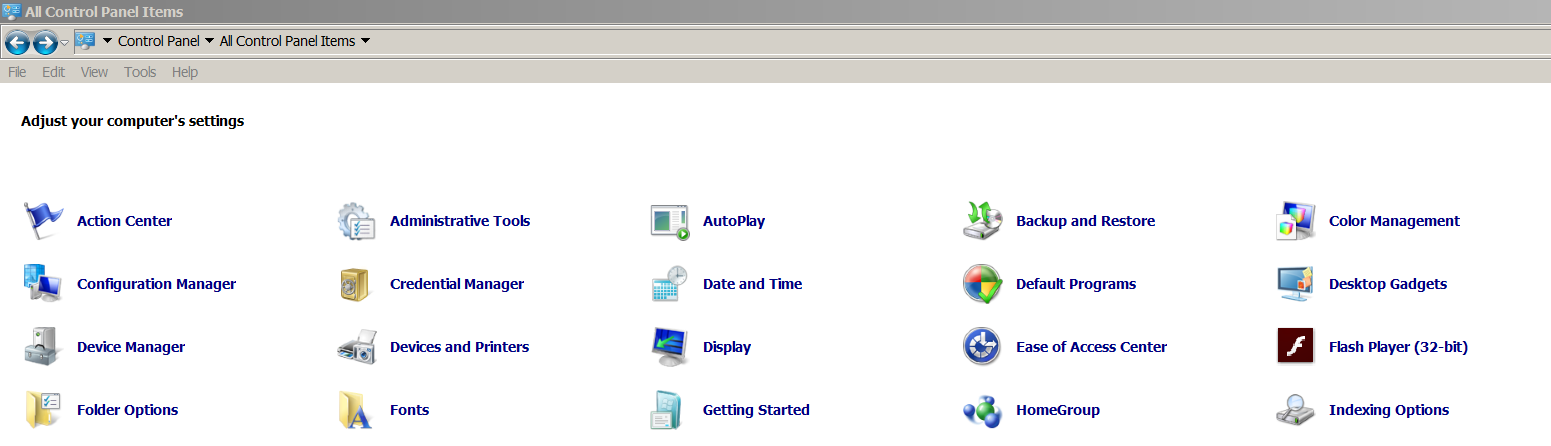Select All Control Panel Items breadcrumb
Viewport: 1551px width, 446px height.
pyautogui.click(x=287, y=41)
